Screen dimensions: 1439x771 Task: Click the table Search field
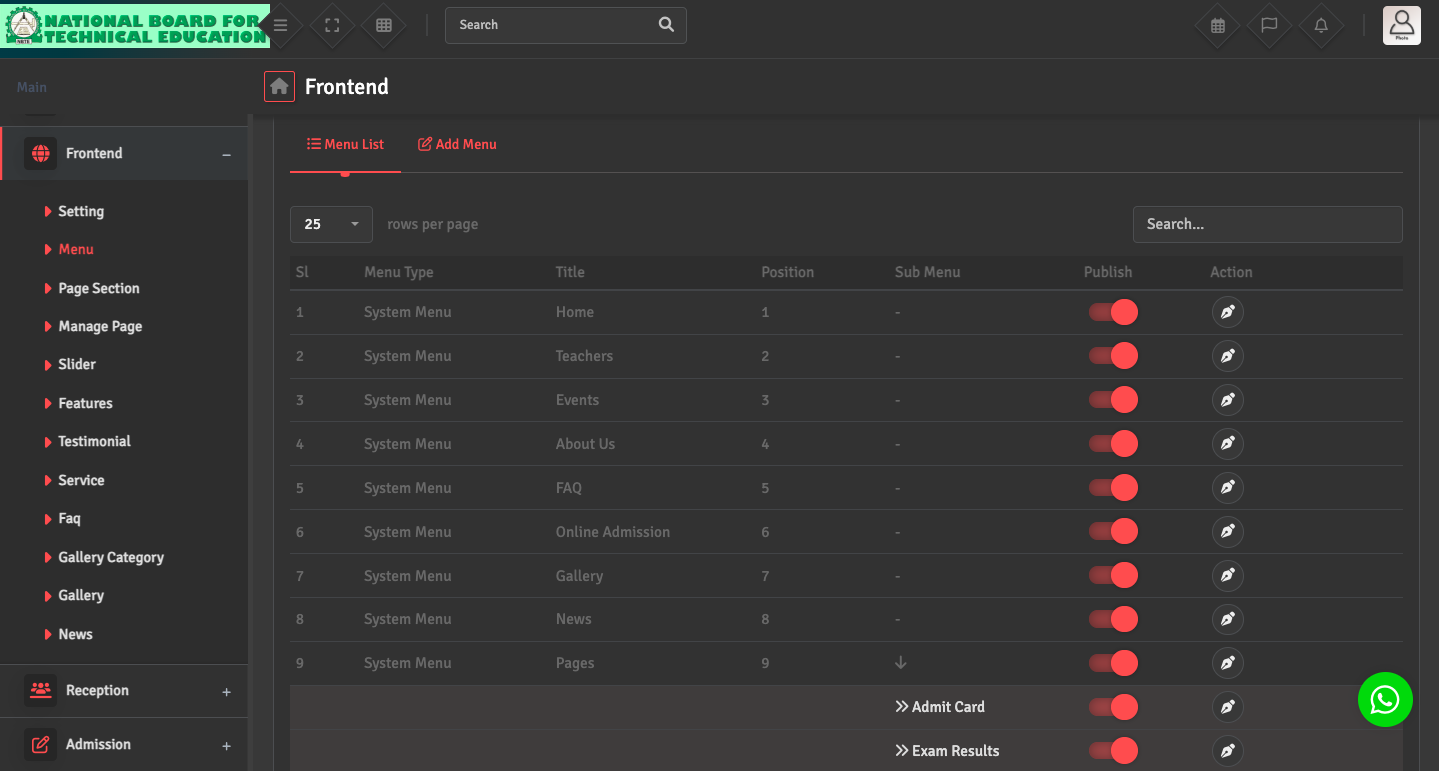click(x=1267, y=224)
